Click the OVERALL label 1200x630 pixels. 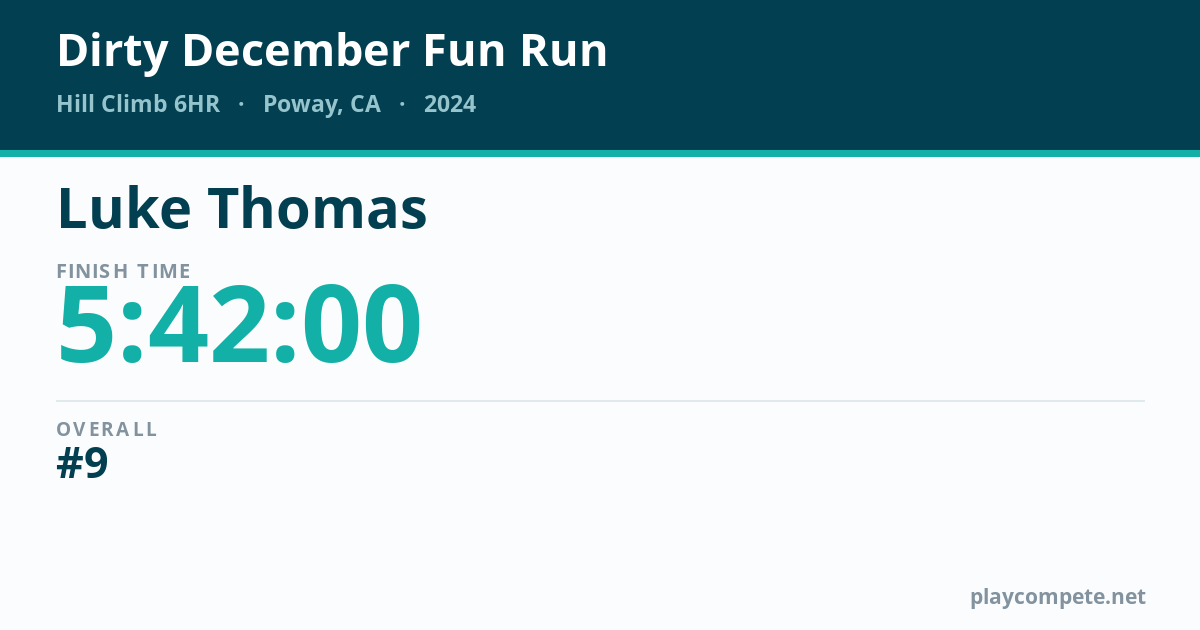coord(107,429)
